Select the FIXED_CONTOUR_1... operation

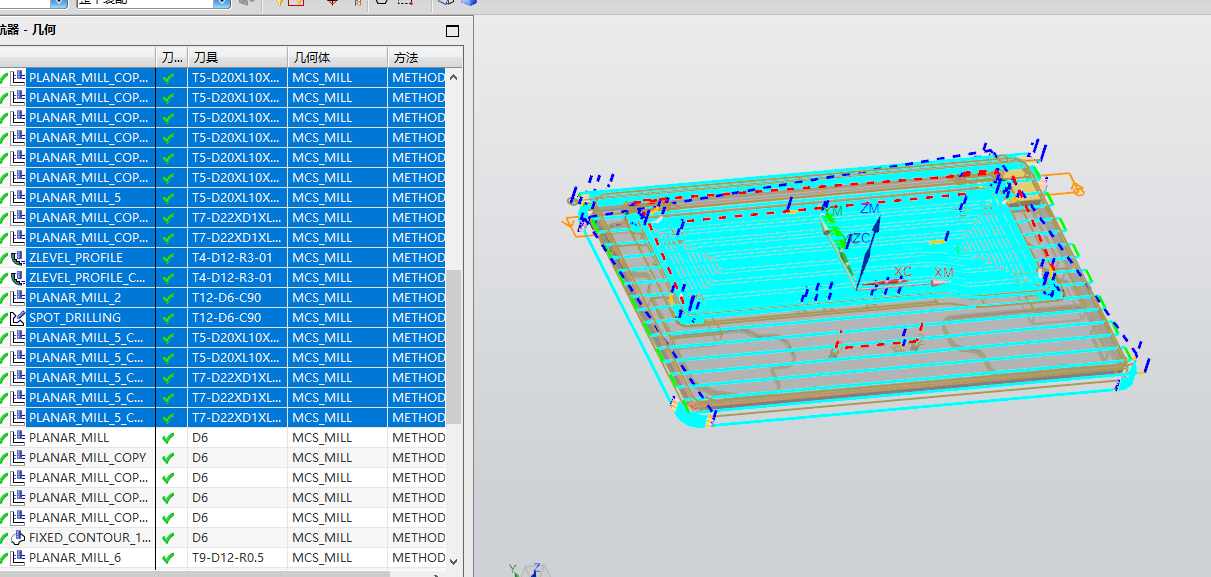[89, 537]
